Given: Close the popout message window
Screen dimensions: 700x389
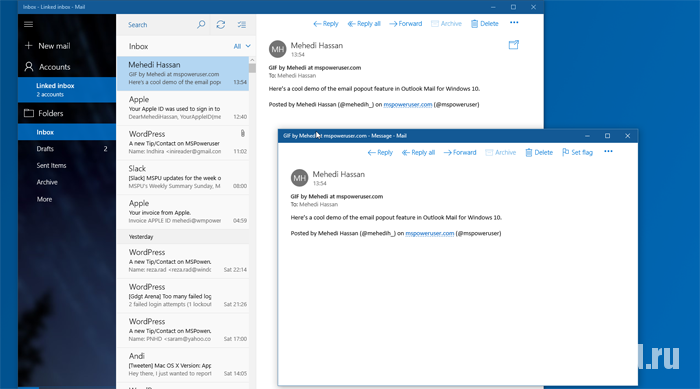Looking at the screenshot, I should pyautogui.click(x=627, y=136).
